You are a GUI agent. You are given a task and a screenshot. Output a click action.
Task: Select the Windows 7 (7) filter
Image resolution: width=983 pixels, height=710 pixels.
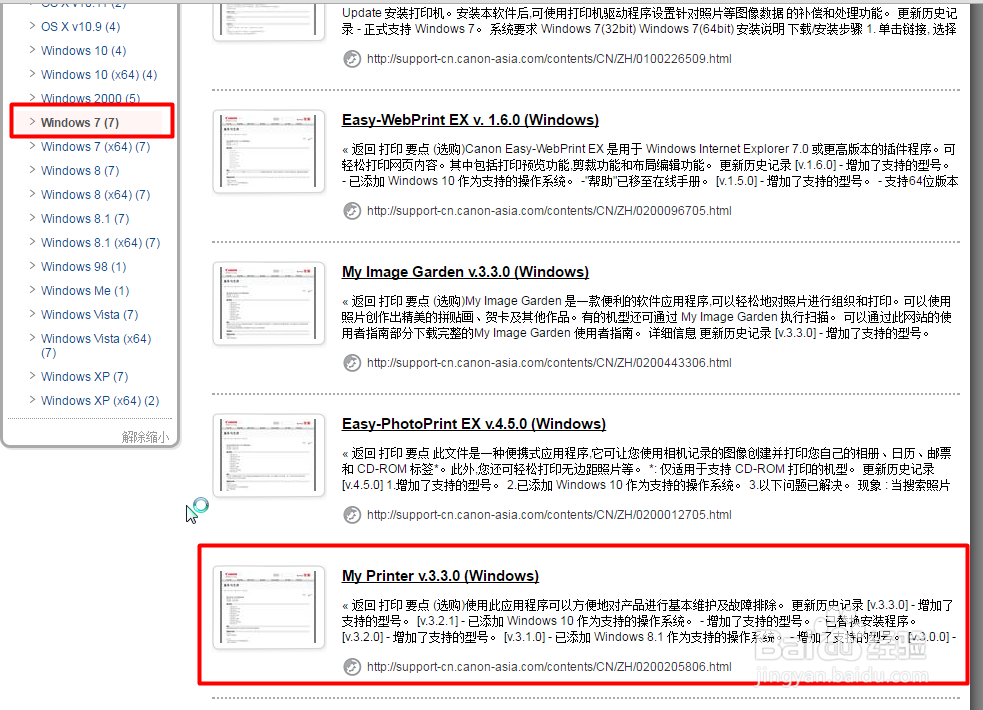[x=80, y=123]
